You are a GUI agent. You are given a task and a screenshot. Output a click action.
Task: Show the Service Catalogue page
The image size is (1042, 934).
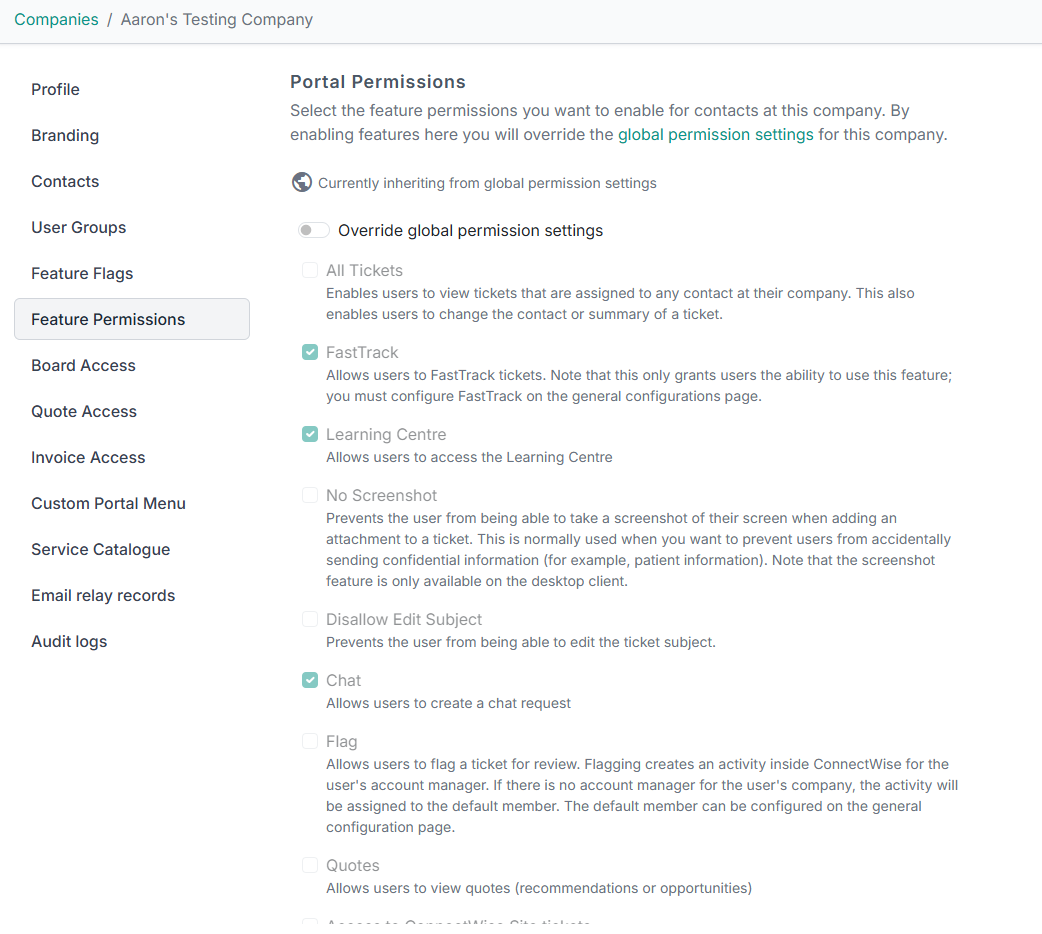coord(100,549)
